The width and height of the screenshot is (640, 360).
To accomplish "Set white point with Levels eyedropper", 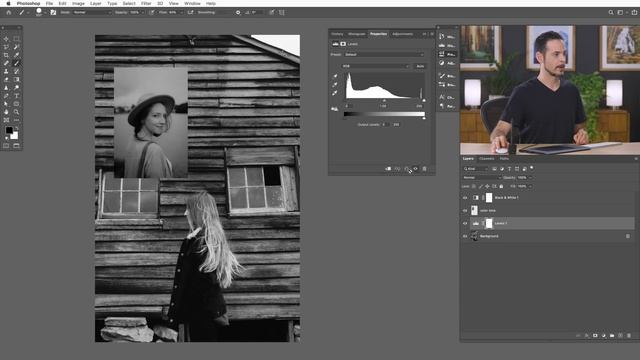I will click(335, 93).
